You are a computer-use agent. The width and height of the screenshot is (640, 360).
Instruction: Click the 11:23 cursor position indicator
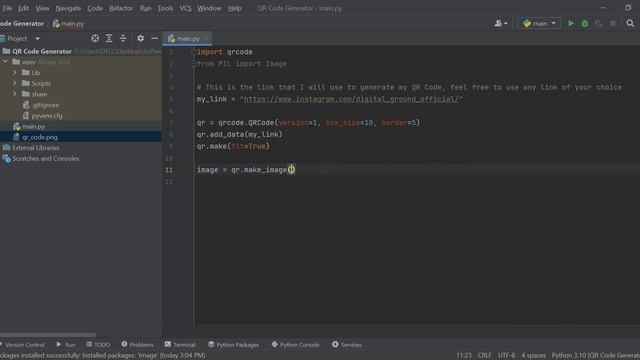464,356
